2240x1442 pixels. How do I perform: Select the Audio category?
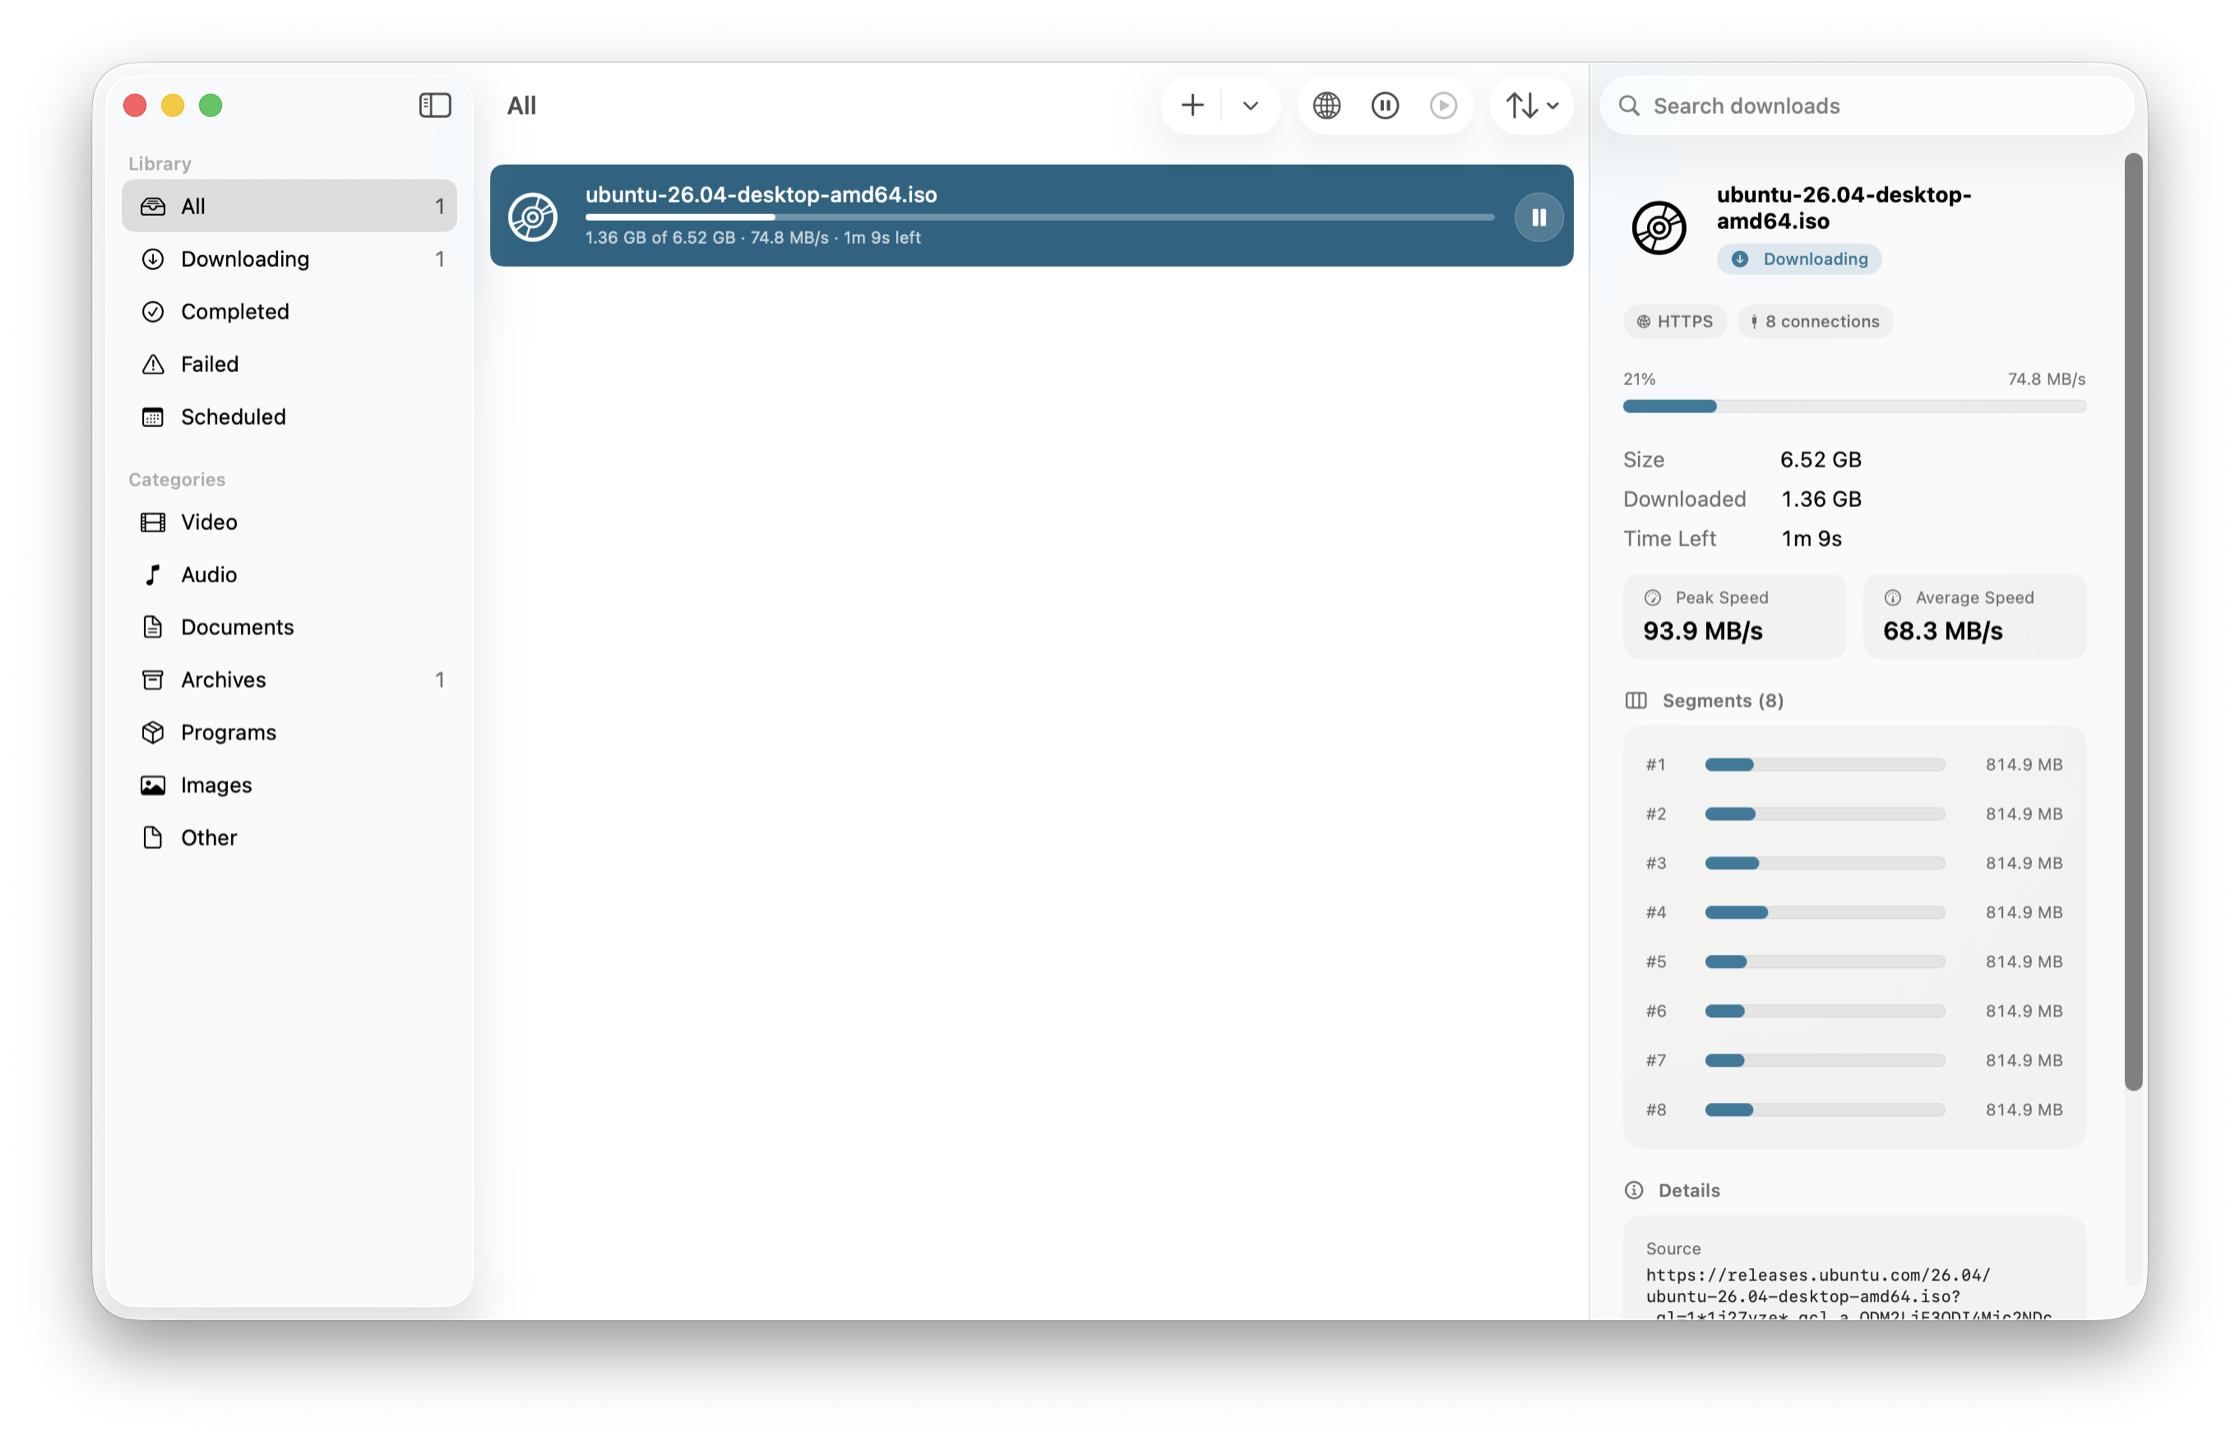(289, 574)
